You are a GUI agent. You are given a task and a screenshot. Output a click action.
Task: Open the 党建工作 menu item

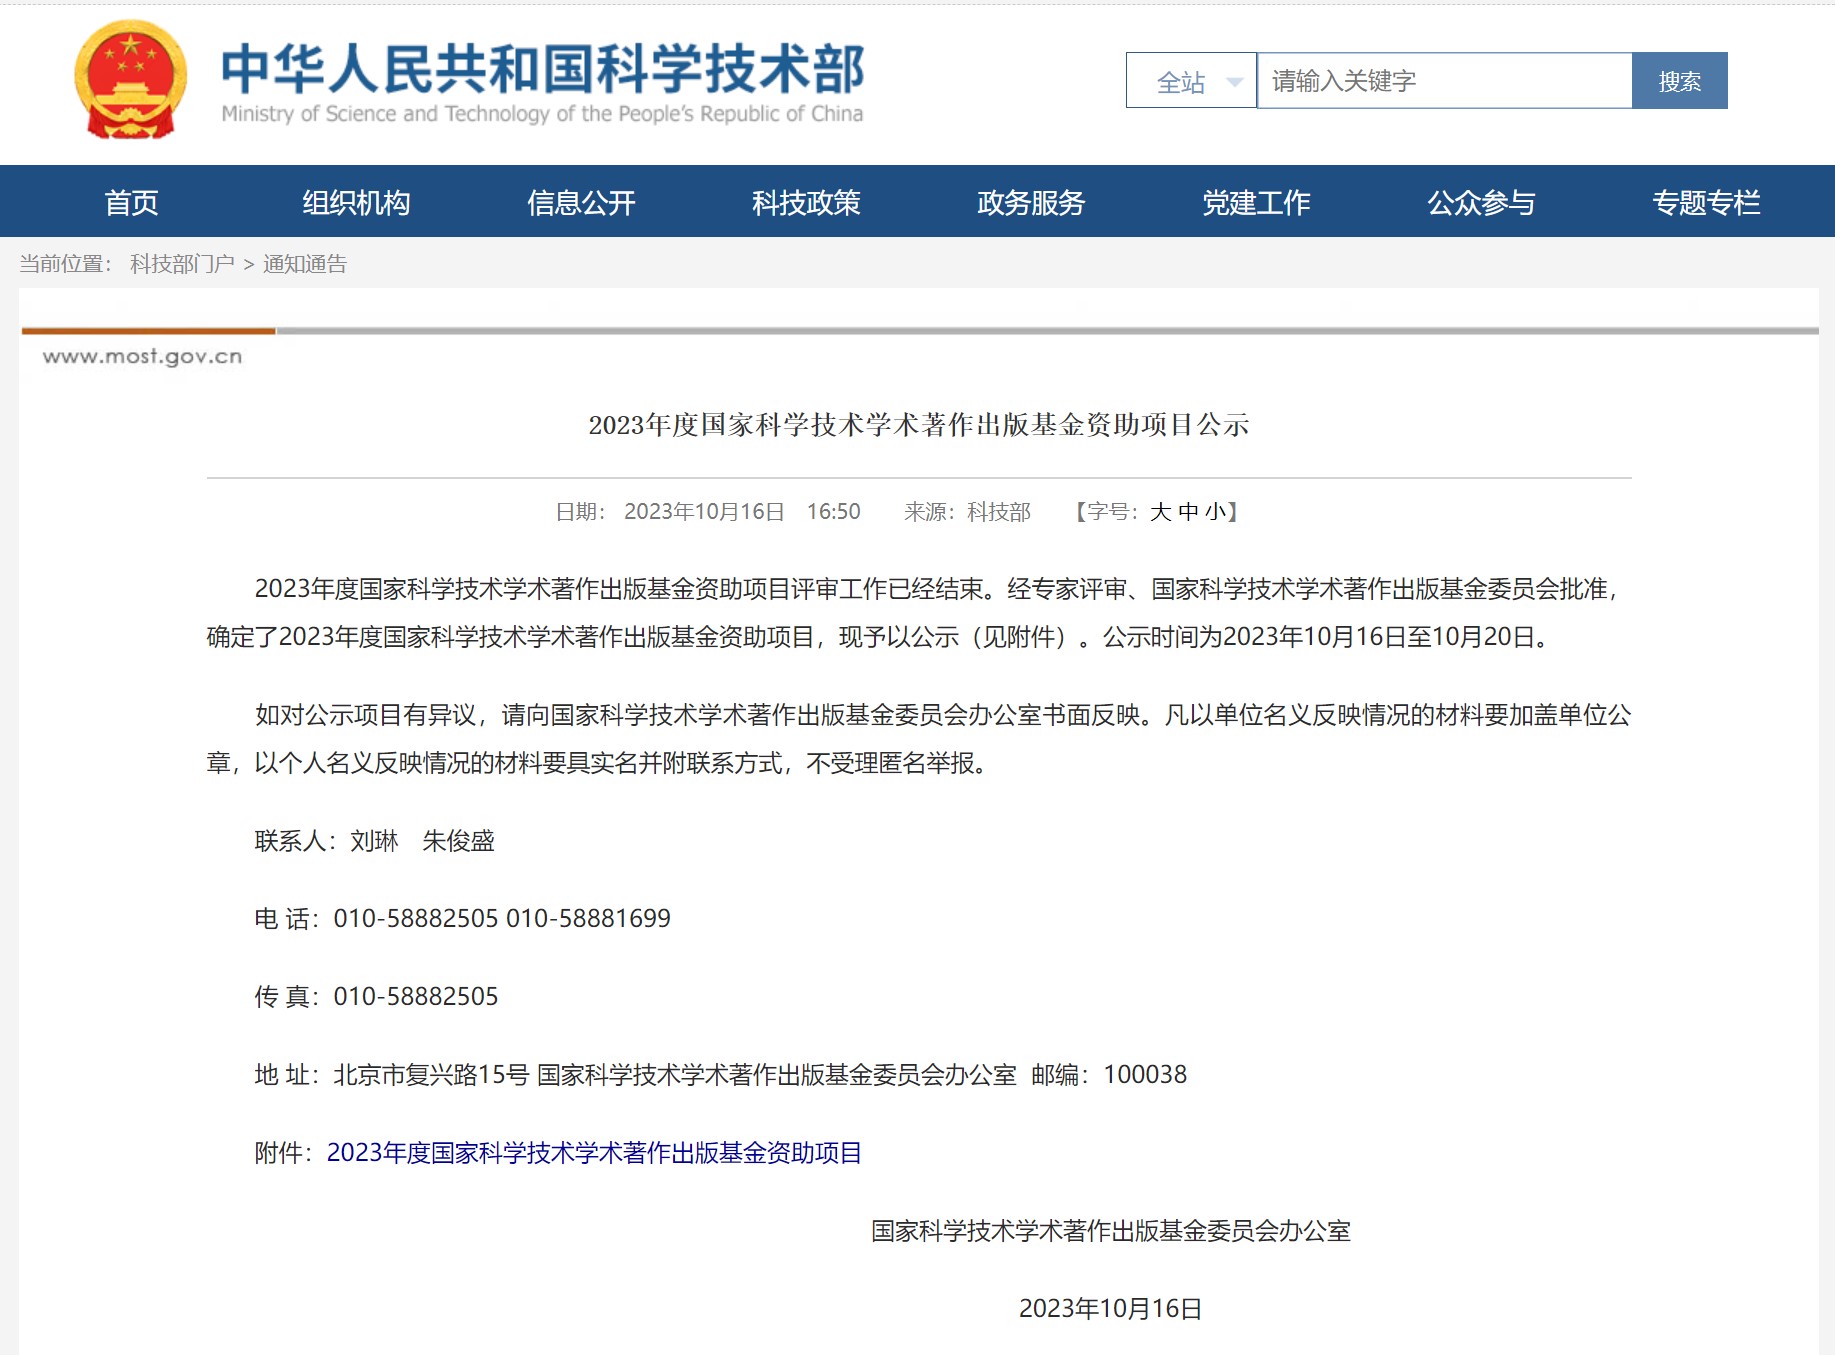[1256, 202]
